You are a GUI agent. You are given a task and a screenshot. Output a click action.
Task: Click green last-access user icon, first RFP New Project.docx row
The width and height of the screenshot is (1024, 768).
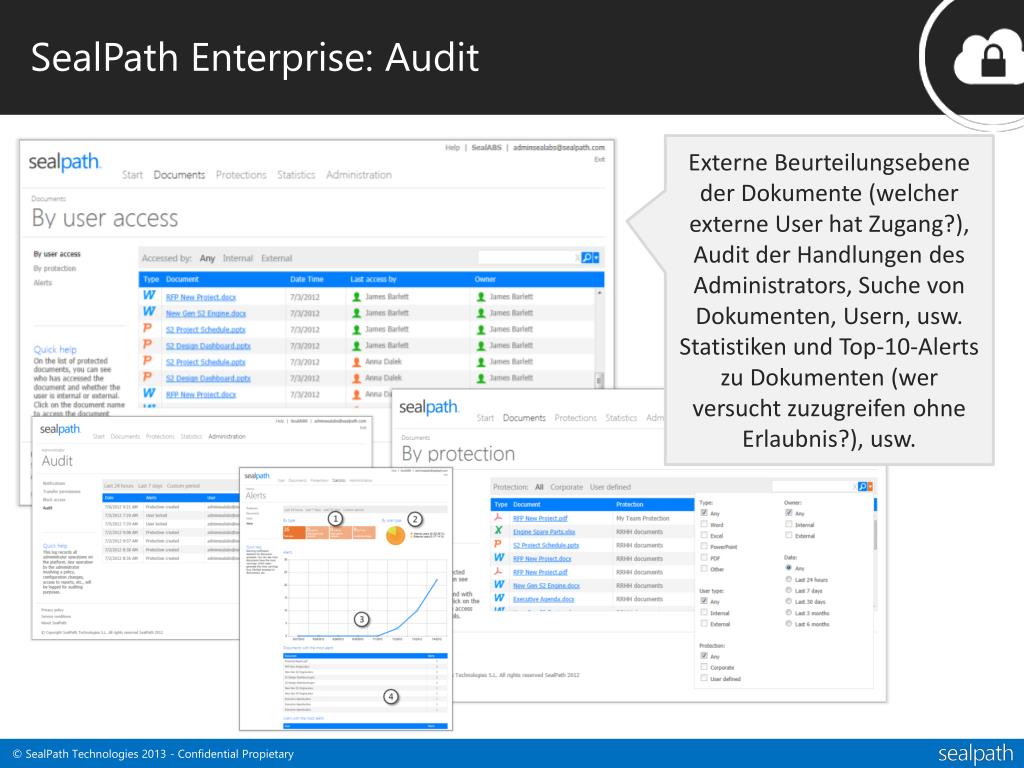[357, 296]
